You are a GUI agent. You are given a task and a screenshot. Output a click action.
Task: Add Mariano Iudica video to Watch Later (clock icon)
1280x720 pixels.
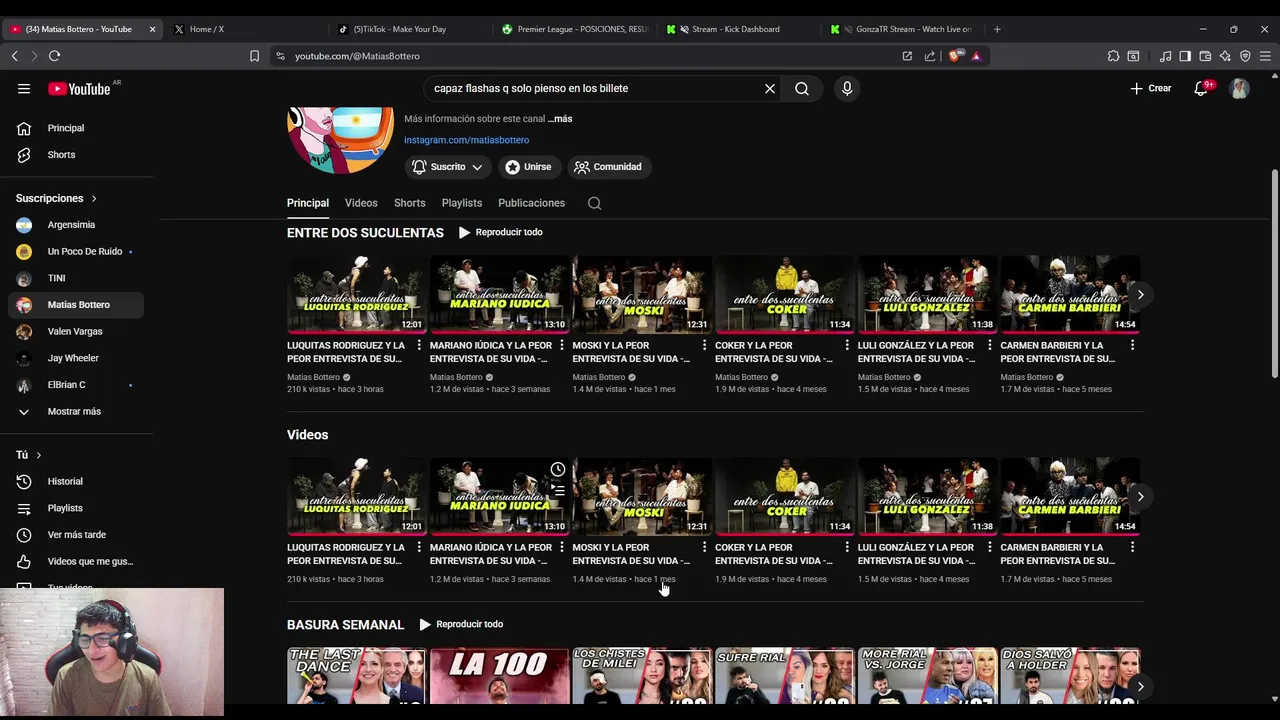[558, 470]
